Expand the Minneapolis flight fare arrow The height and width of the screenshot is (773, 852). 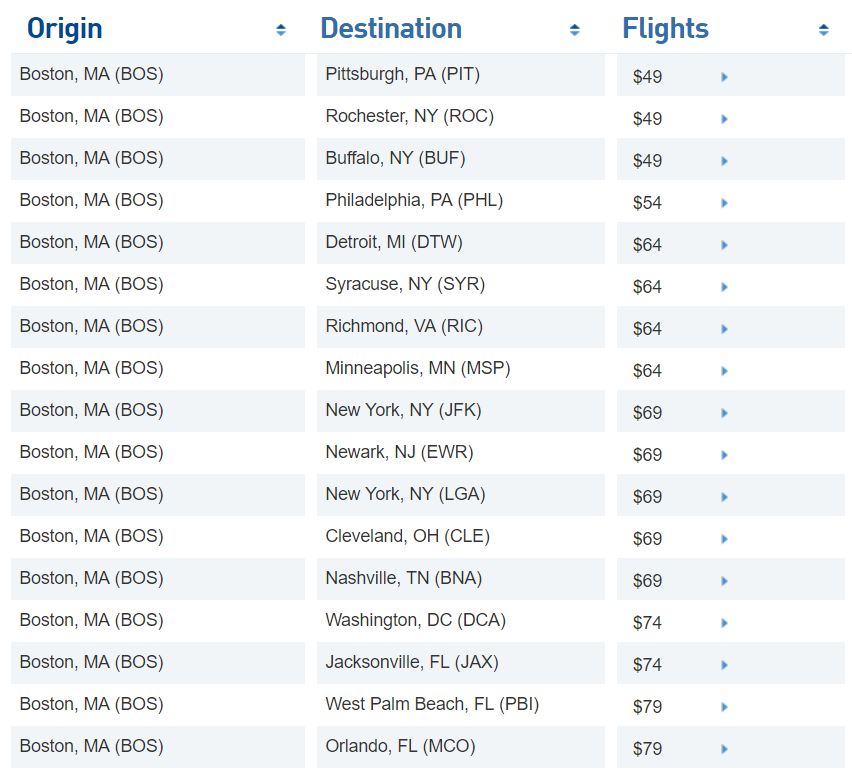coord(724,371)
